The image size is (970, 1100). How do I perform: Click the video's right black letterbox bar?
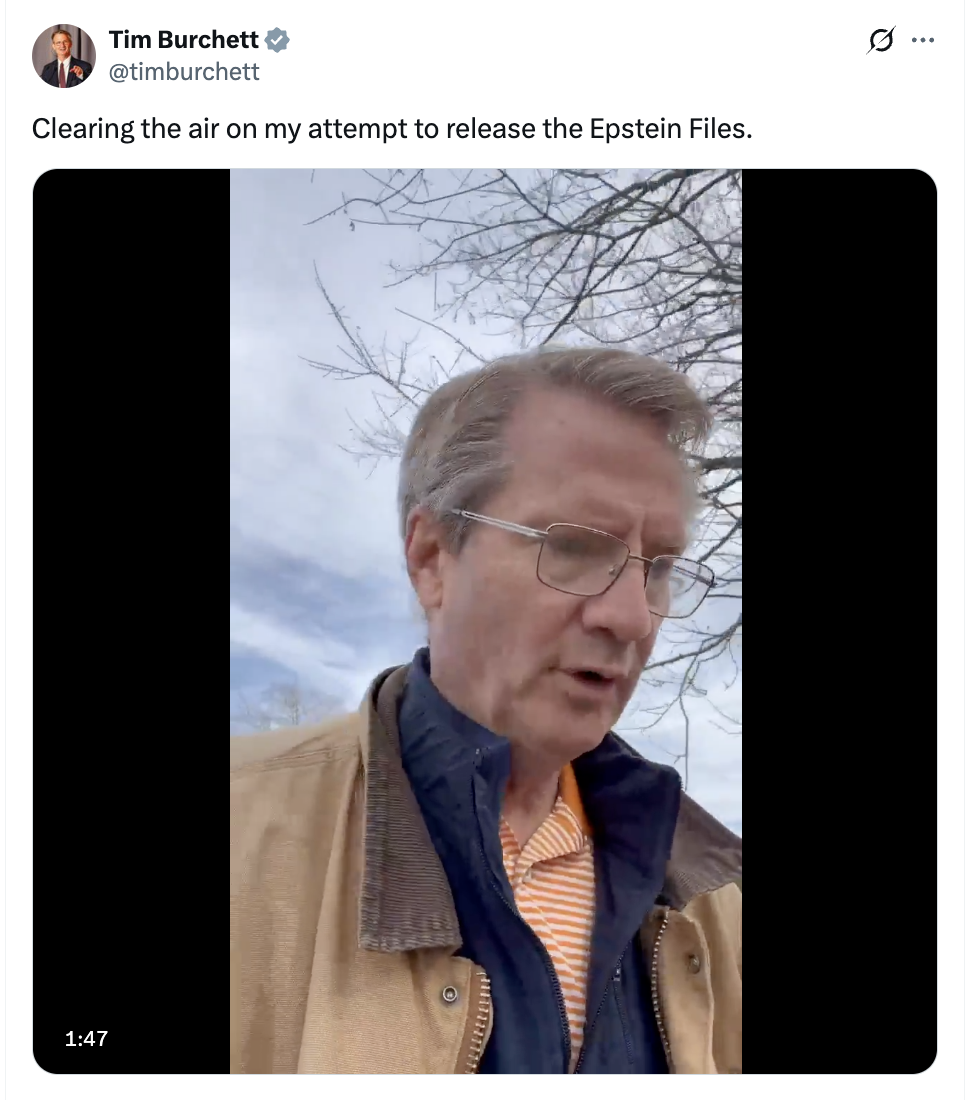840,621
